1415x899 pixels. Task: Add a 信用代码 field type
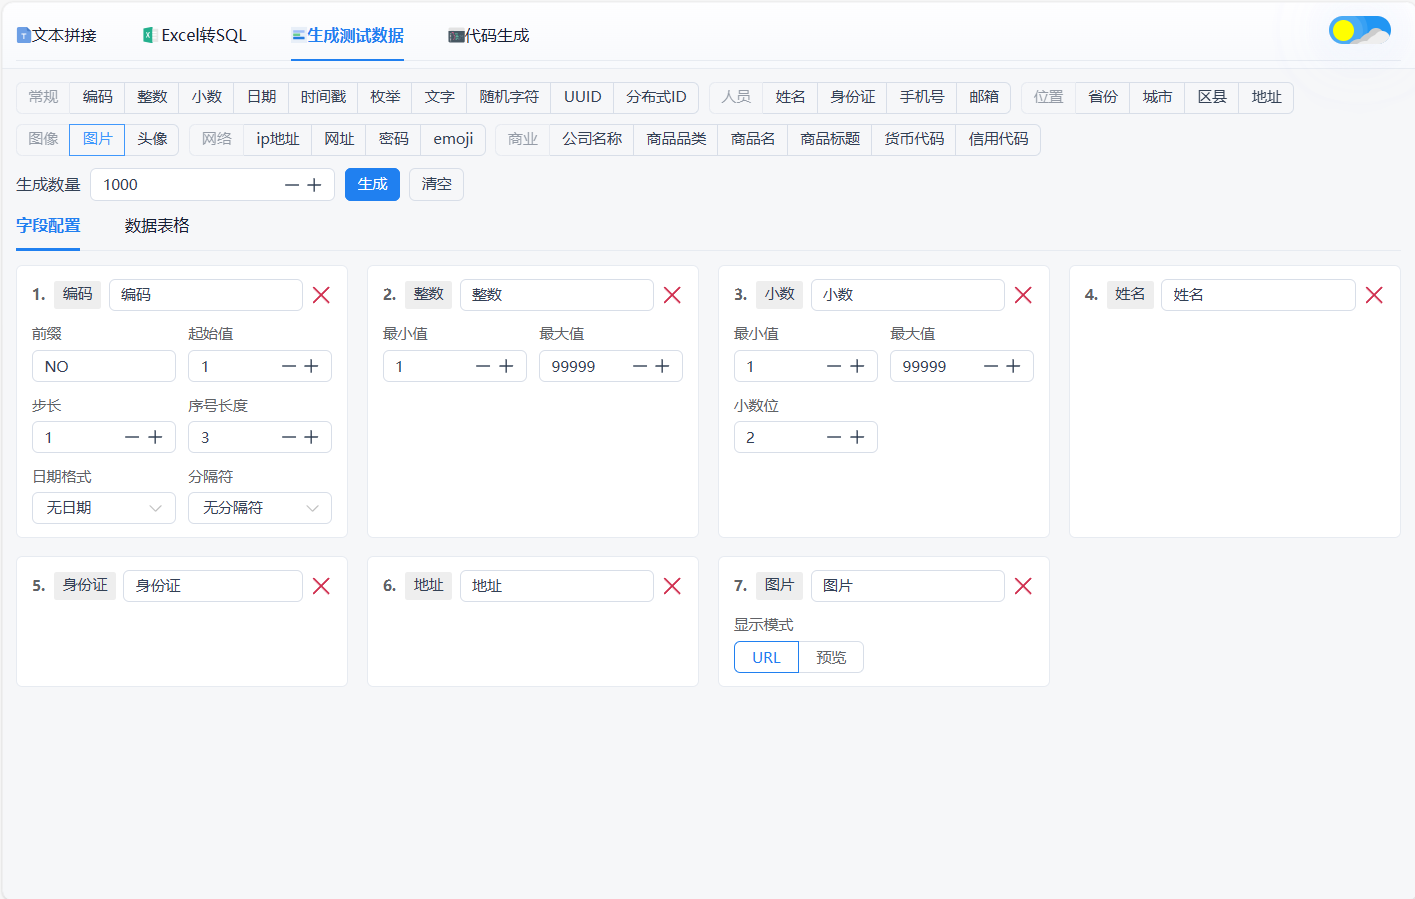998,139
